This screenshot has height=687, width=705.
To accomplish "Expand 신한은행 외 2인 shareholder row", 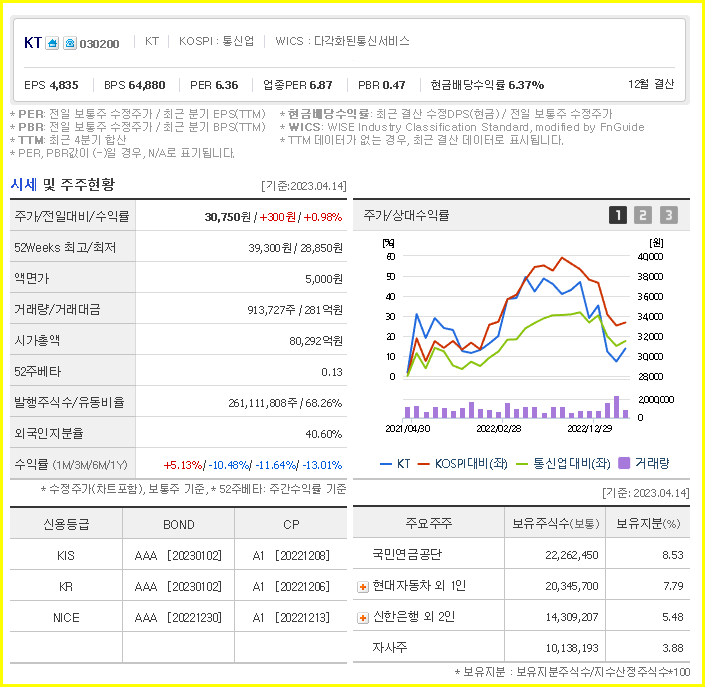I will pos(363,618).
